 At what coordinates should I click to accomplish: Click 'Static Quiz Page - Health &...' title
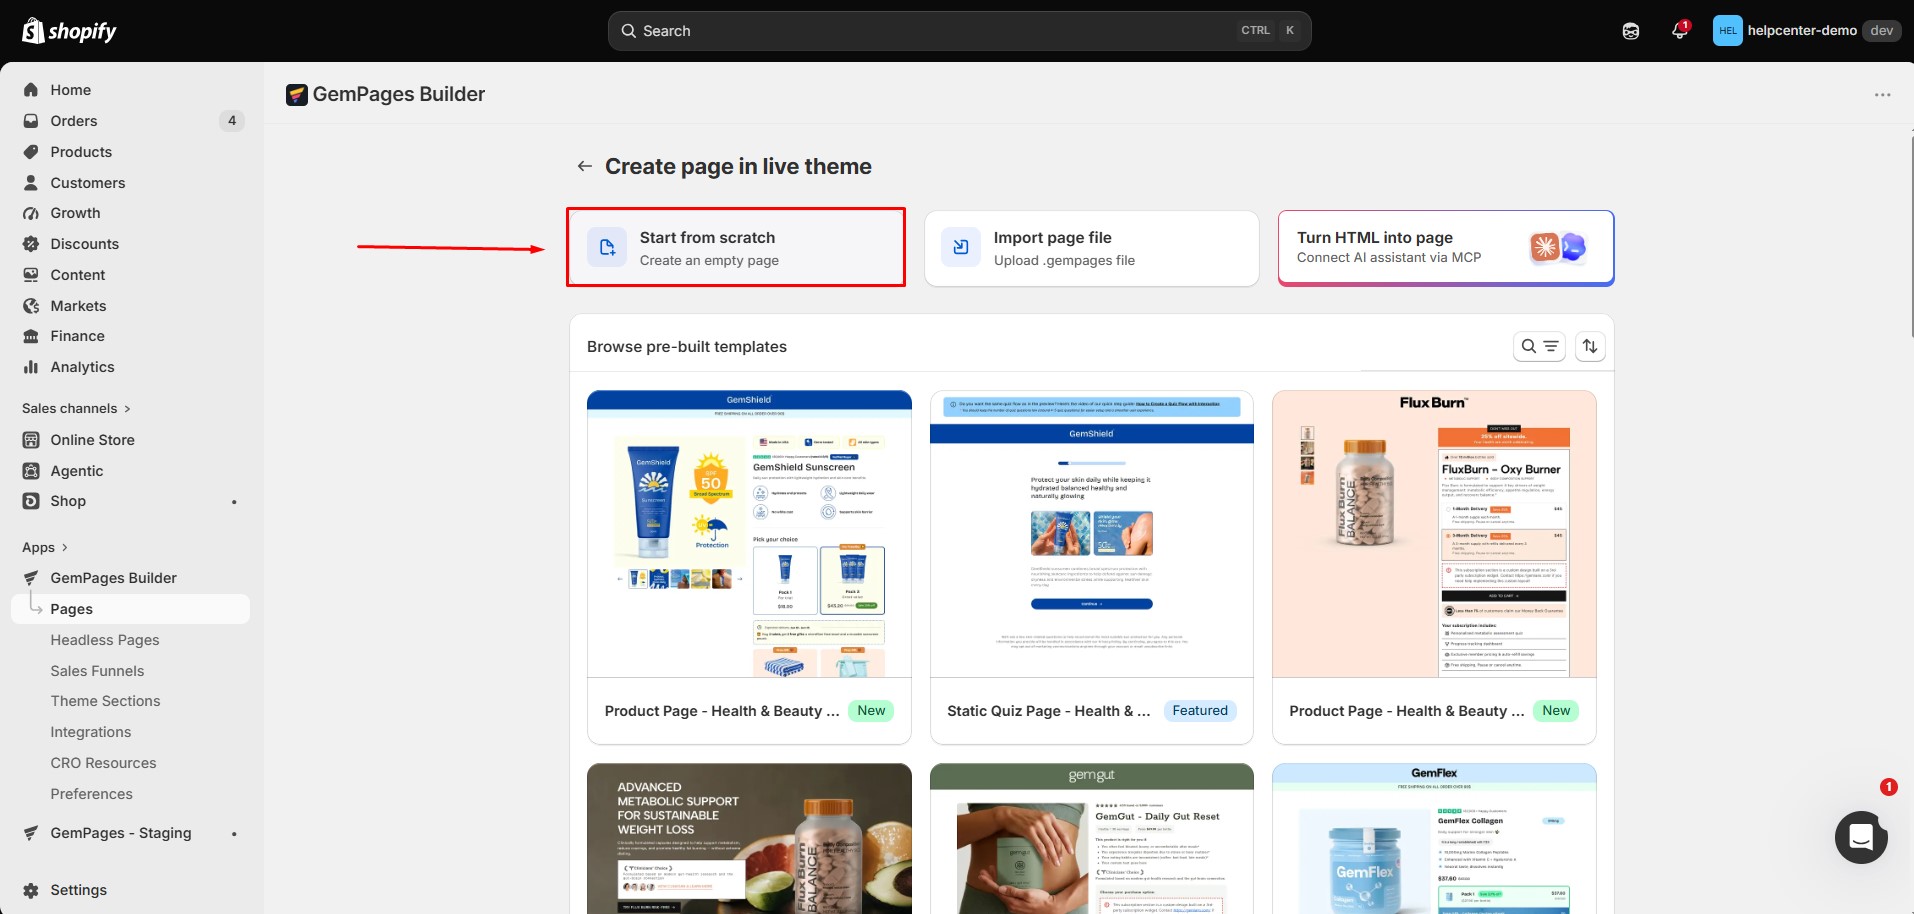1048,711
